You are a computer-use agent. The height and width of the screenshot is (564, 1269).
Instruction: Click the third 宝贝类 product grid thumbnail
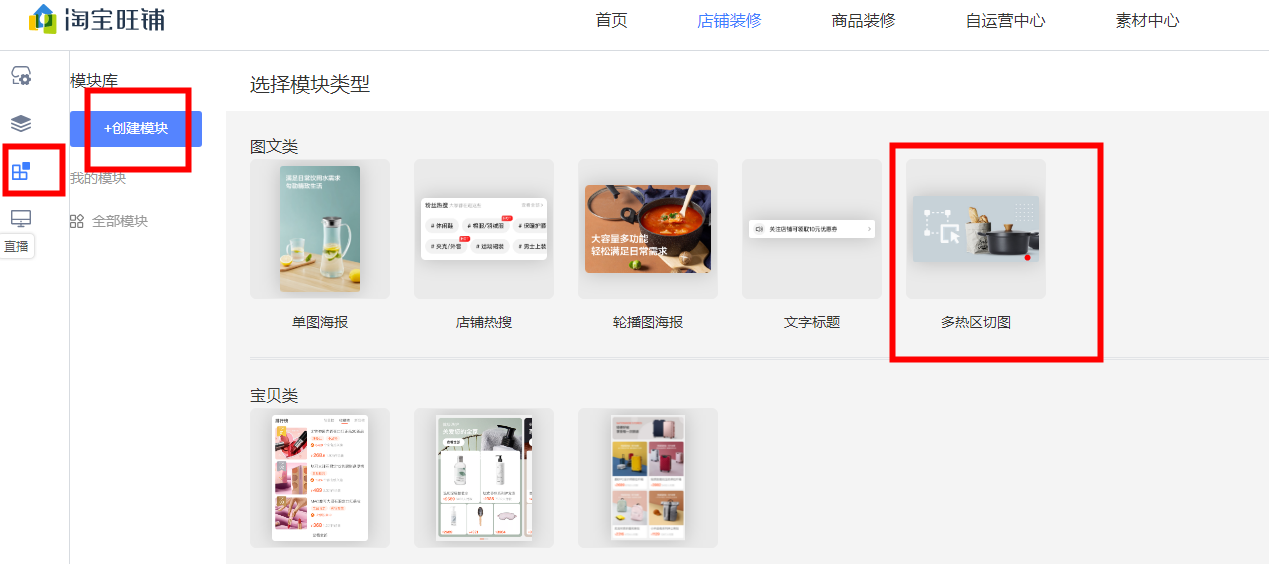coord(648,478)
